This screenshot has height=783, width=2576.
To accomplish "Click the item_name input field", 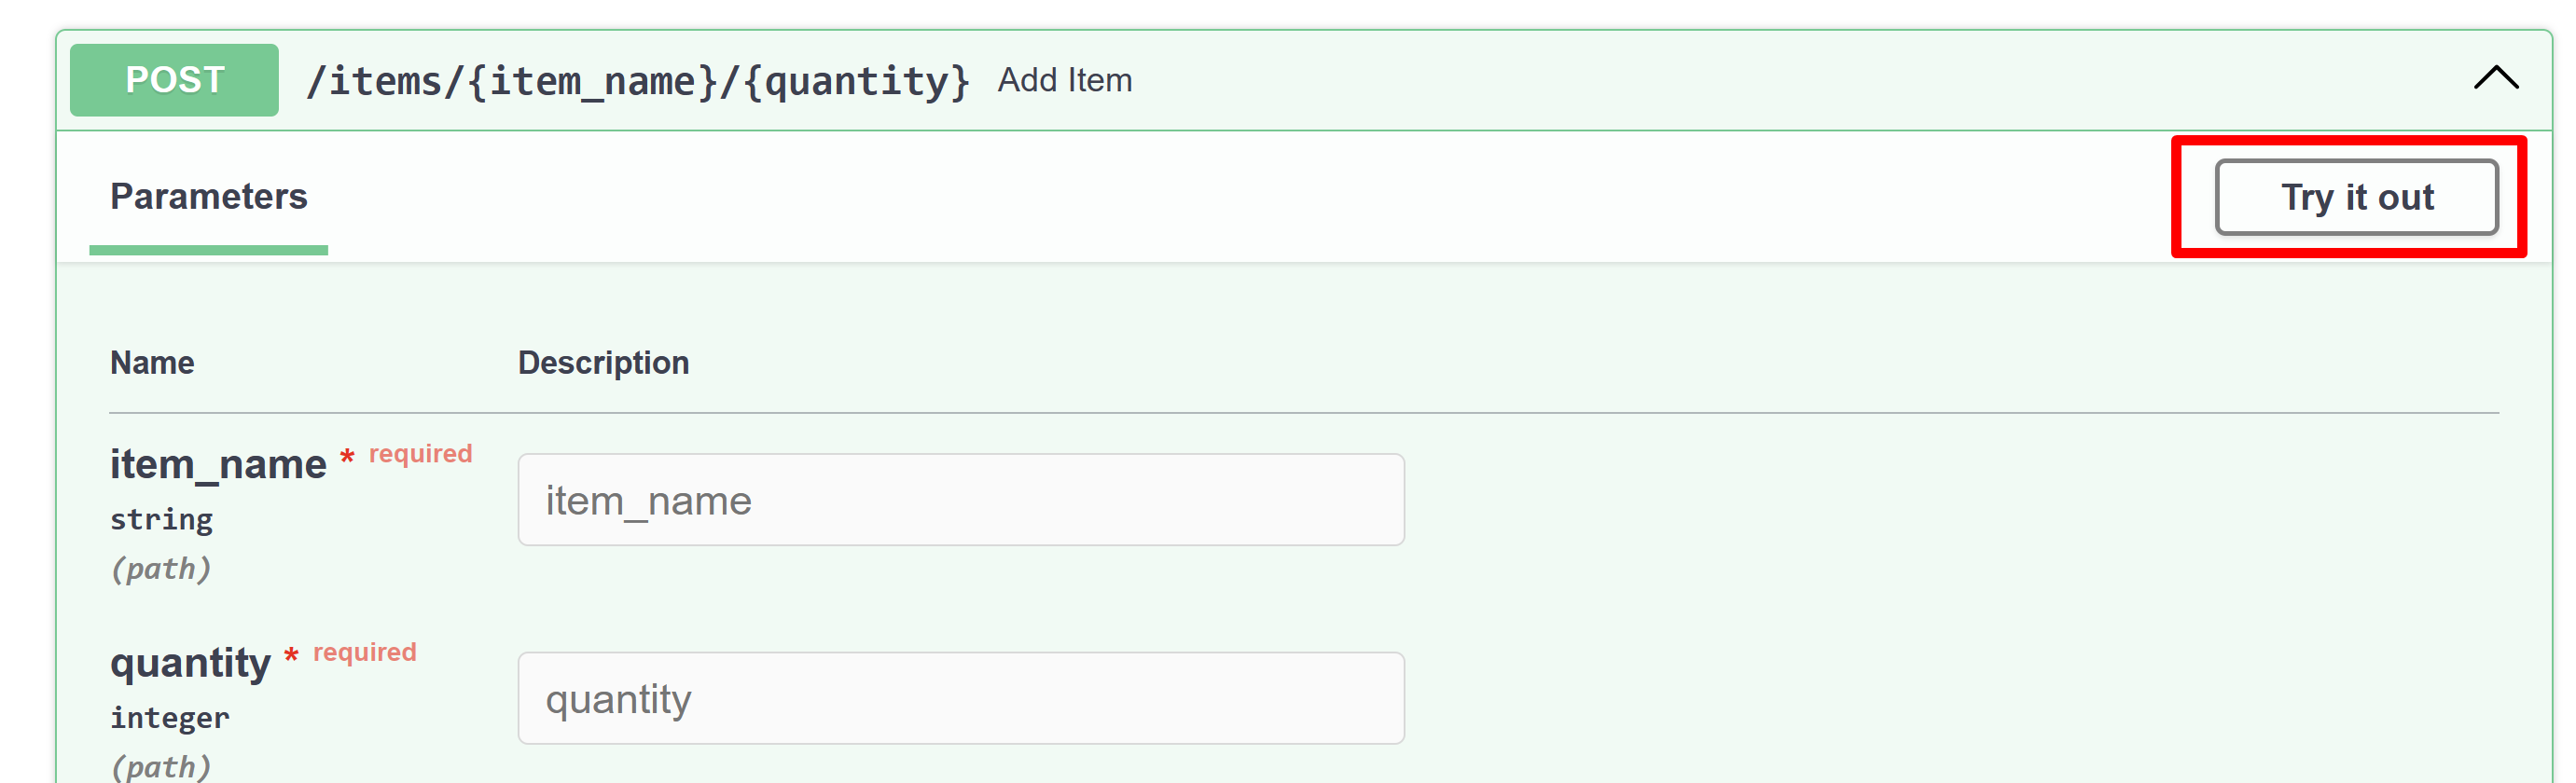I will 960,499.
